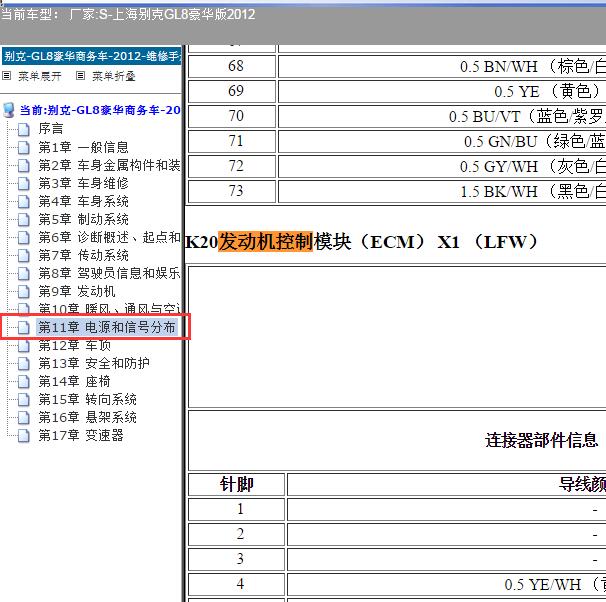Open chapter 第5章 制动系统

click(x=83, y=219)
